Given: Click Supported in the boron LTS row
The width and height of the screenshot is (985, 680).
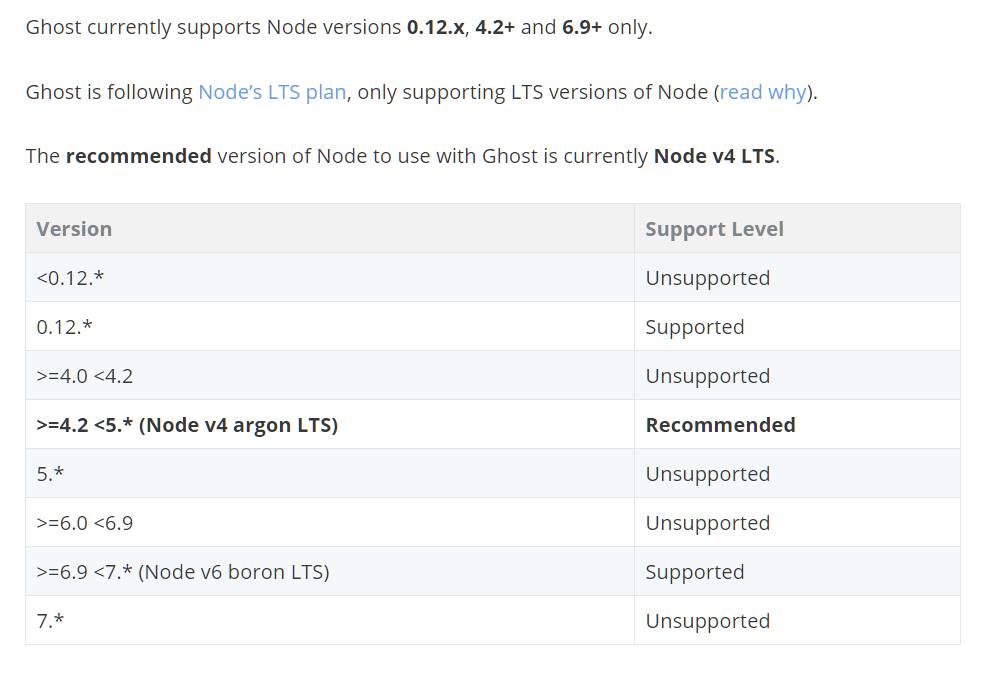Looking at the screenshot, I should click(x=695, y=573).
